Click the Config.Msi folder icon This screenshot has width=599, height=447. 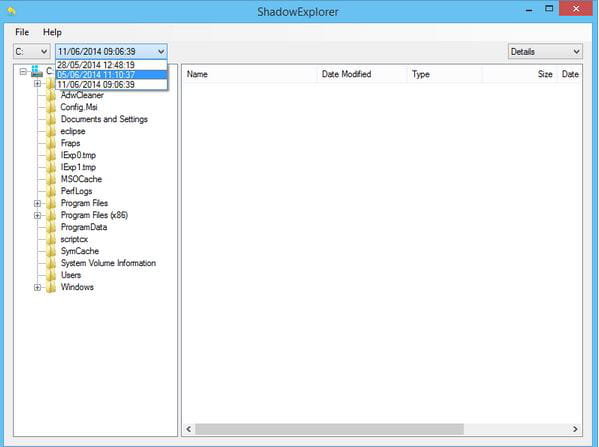tap(51, 107)
